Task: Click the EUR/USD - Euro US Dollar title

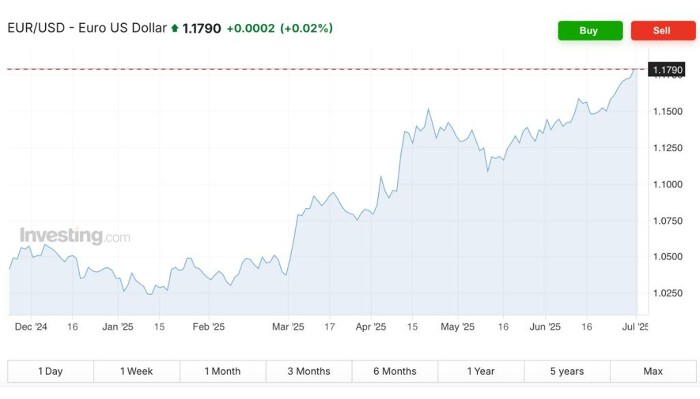Action: 87,28
